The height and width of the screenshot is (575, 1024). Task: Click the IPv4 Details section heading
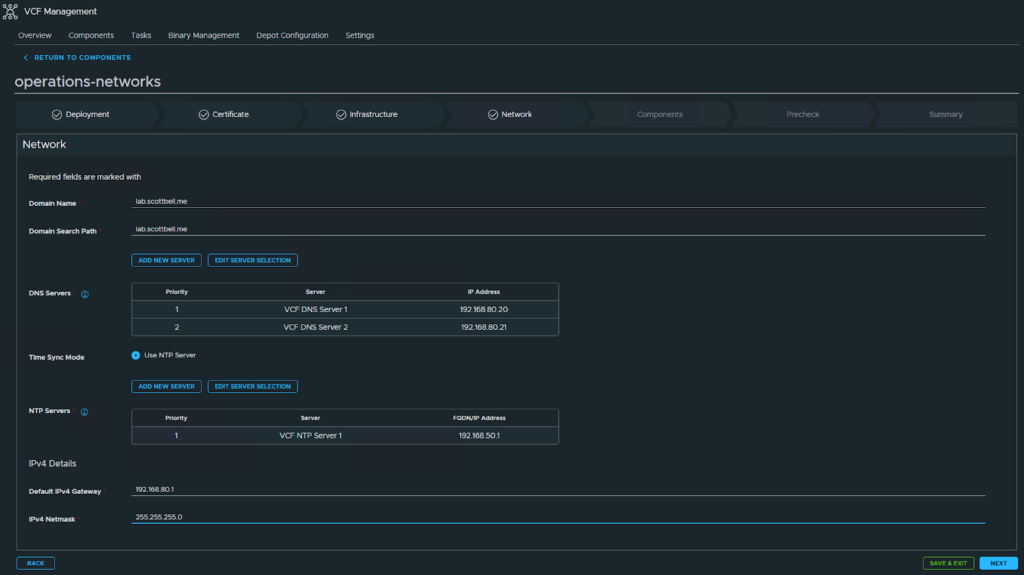tap(52, 464)
